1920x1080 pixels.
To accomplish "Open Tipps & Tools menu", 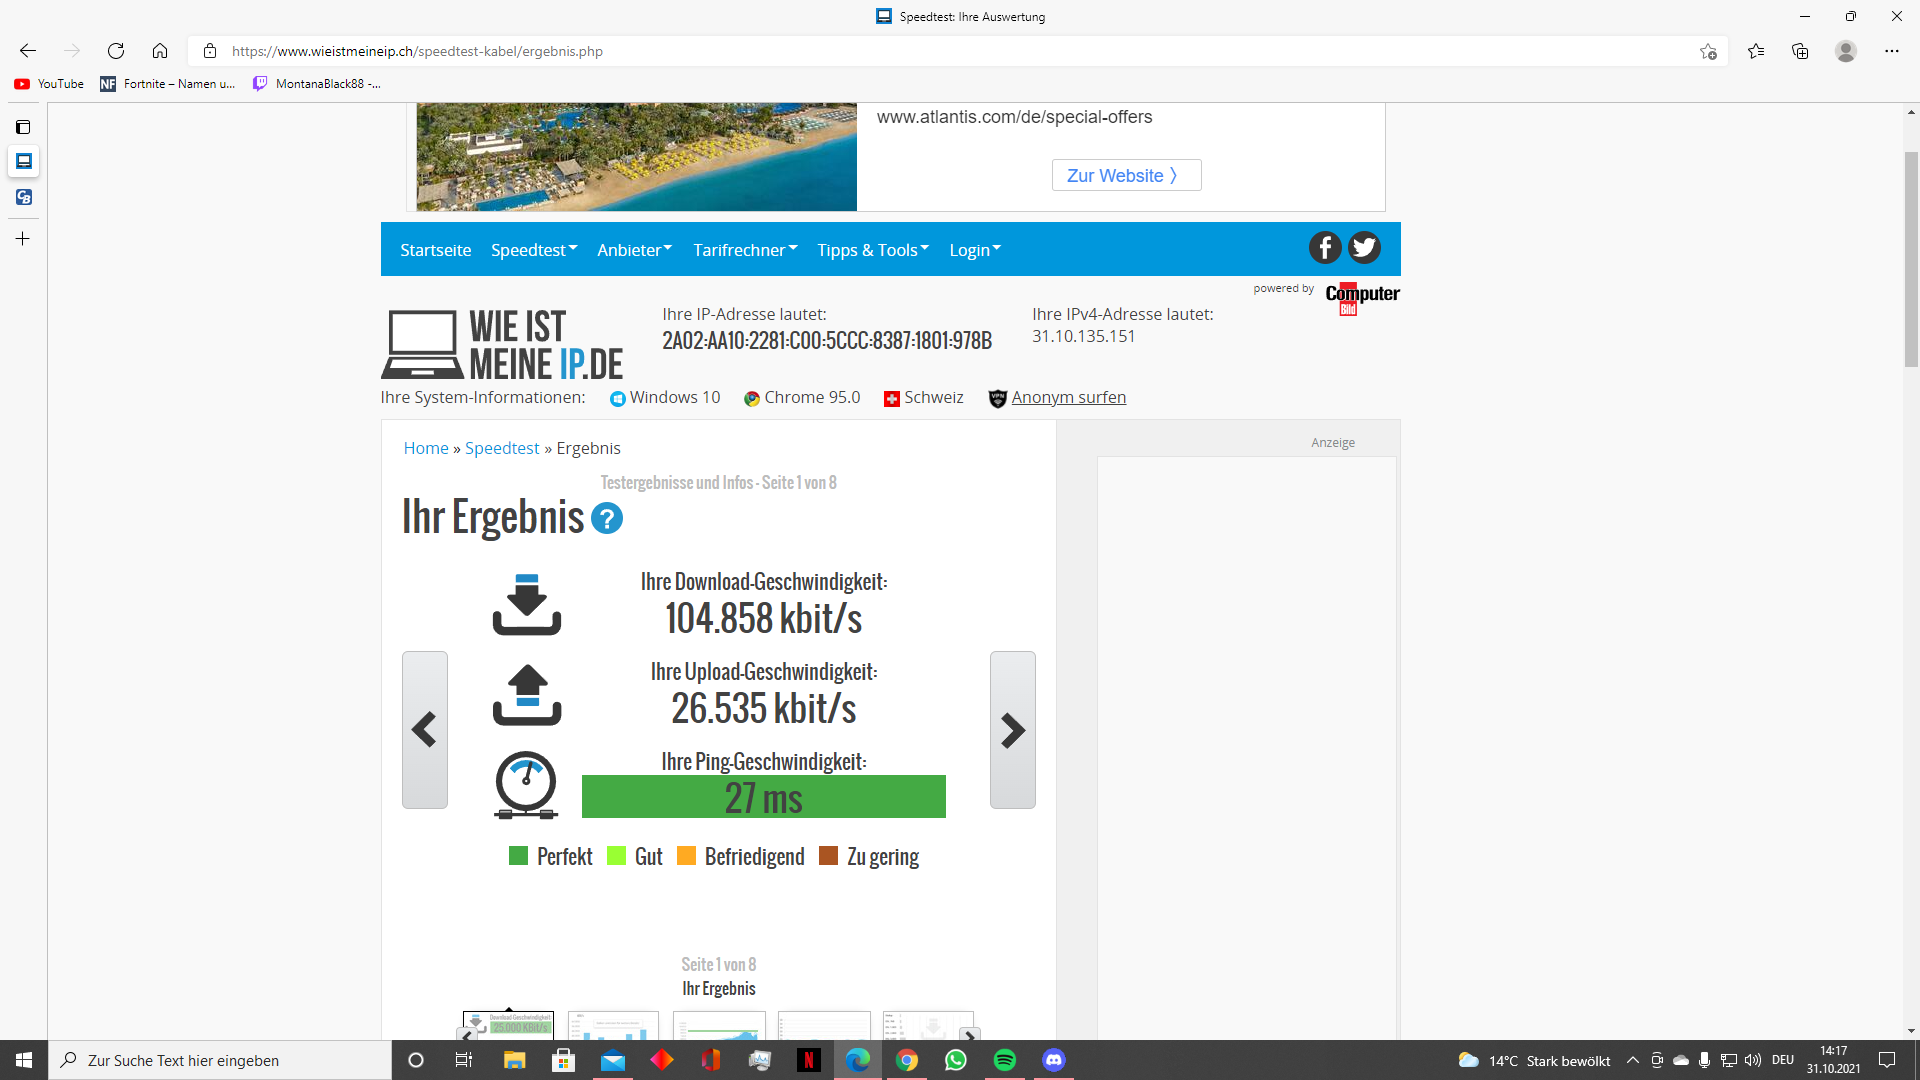I will pos(872,250).
